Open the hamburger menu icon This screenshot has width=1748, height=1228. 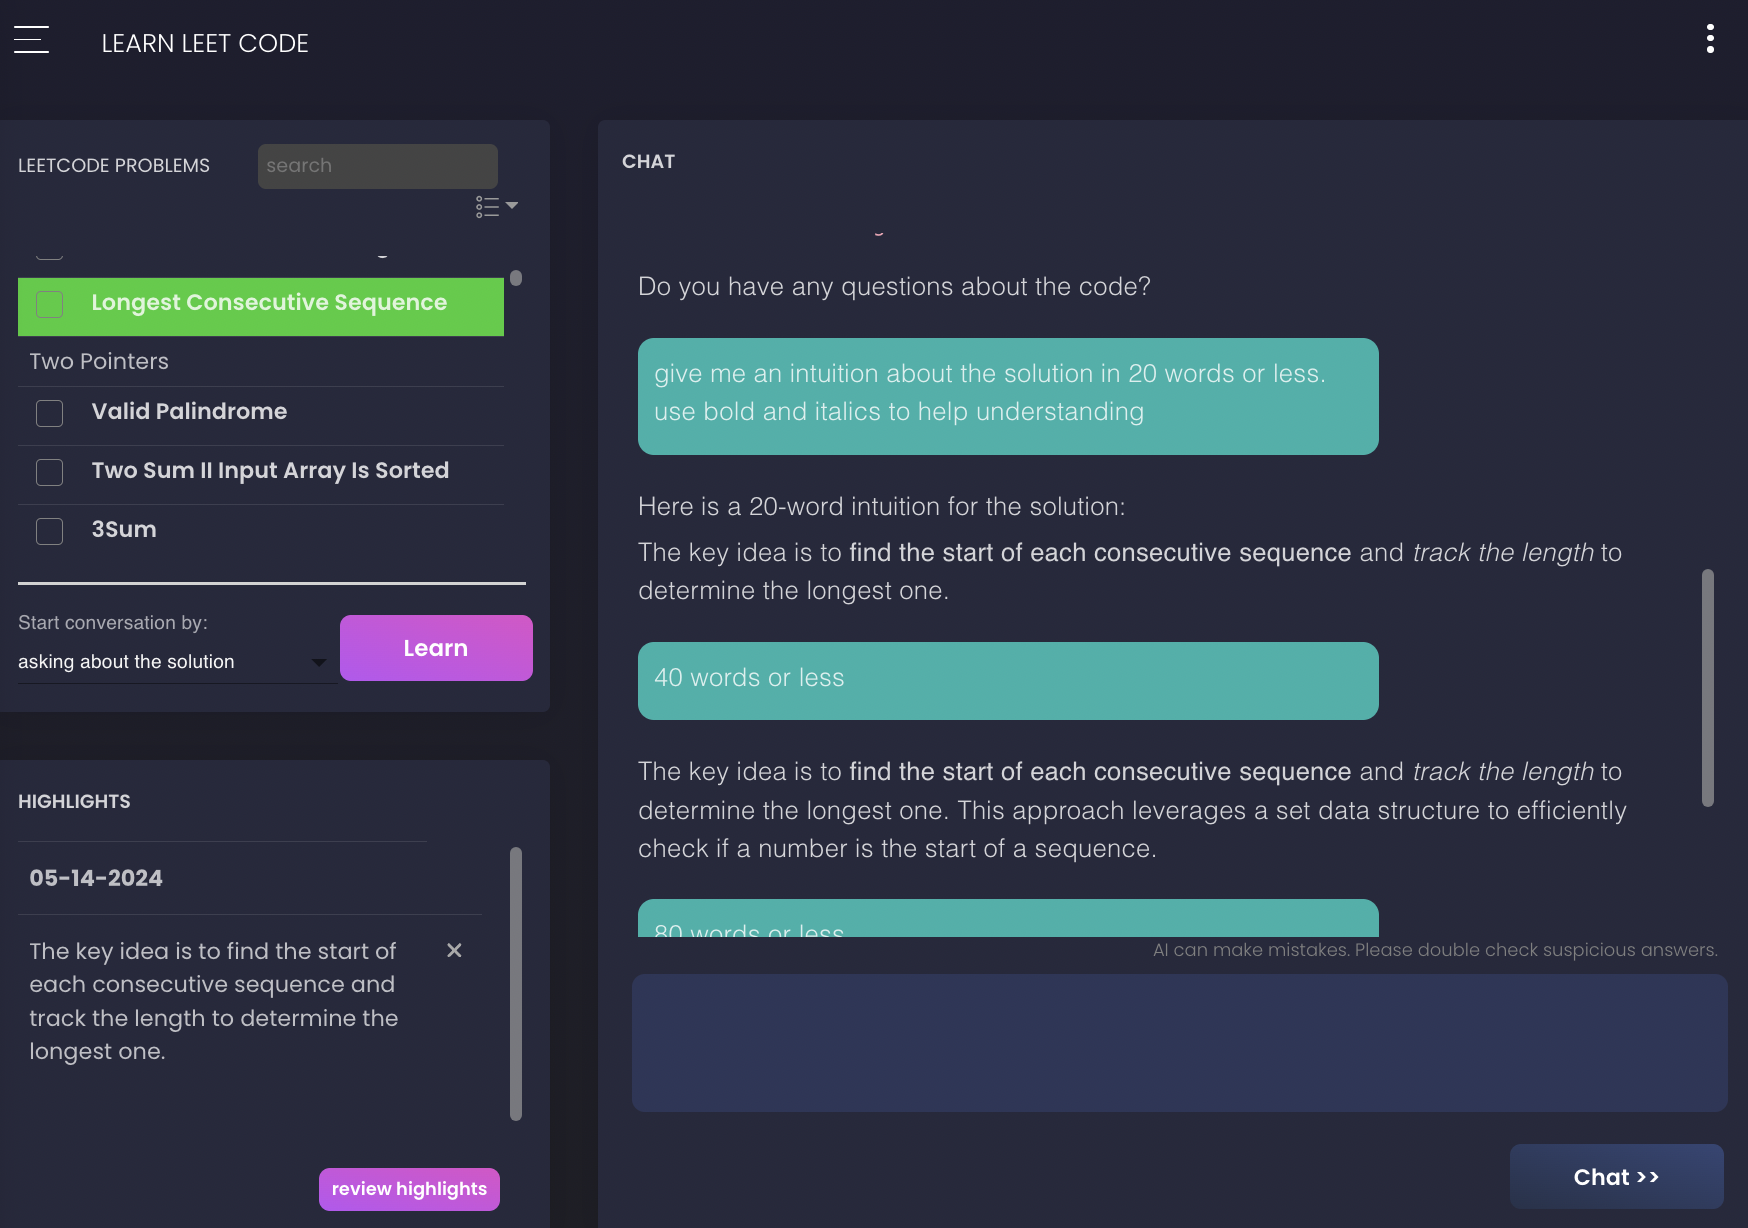click(x=31, y=40)
